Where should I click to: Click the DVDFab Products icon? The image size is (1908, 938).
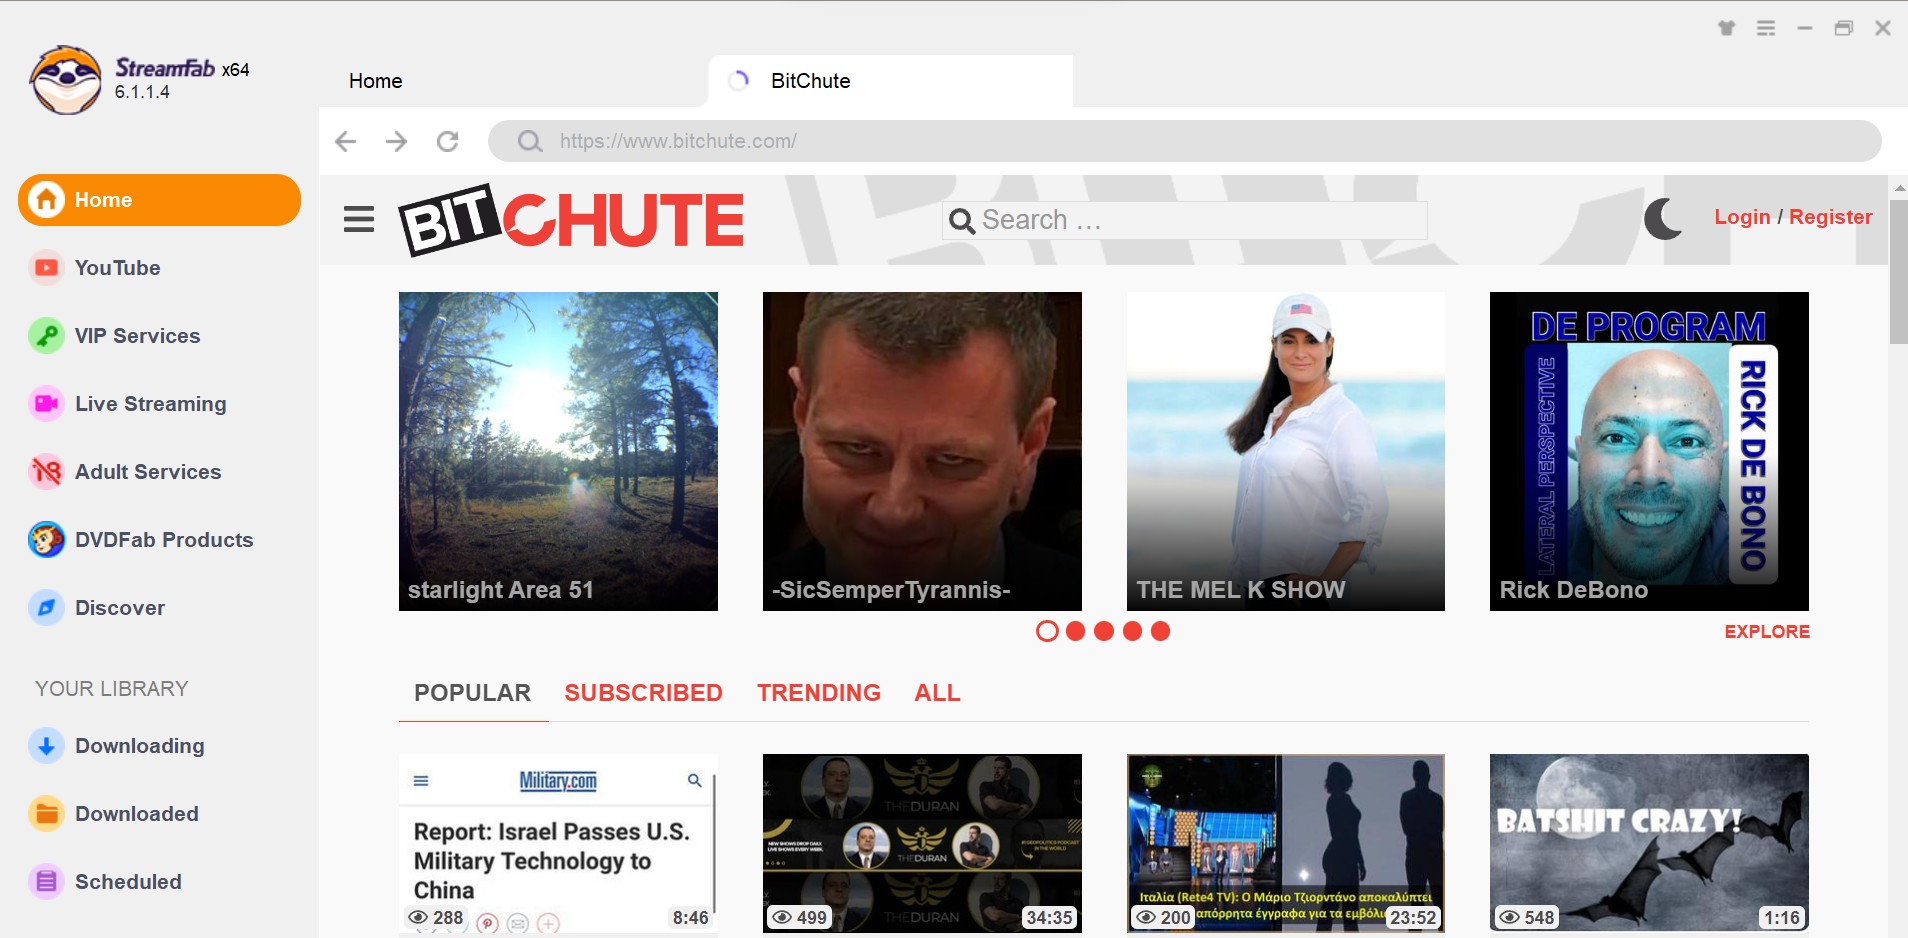click(x=46, y=540)
